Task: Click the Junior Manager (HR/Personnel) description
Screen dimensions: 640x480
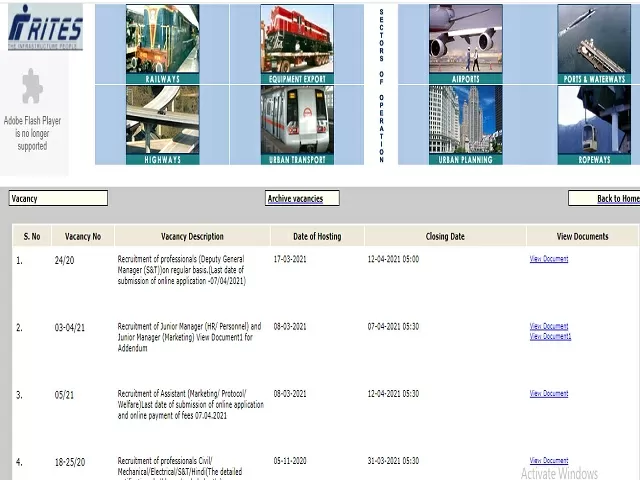Action: [x=189, y=337]
